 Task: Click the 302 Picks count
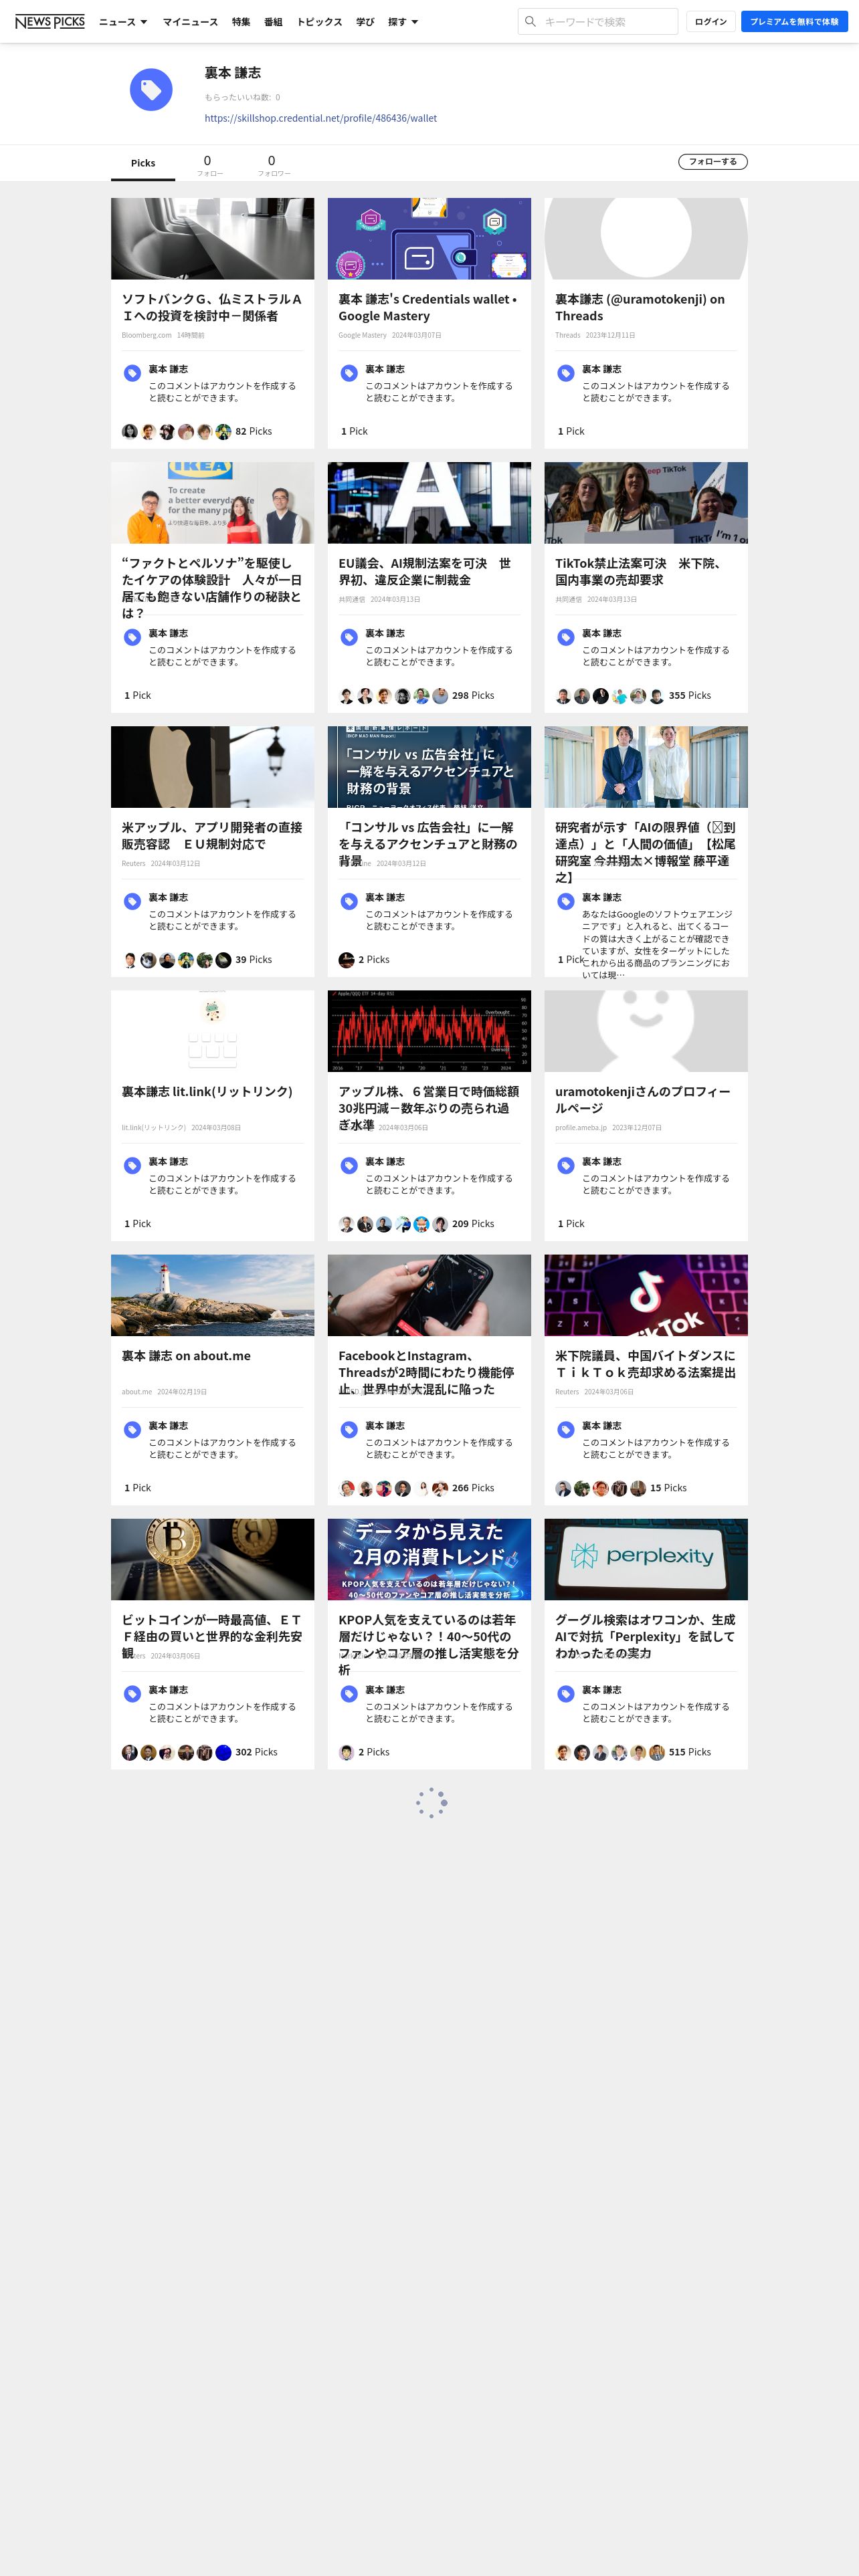click(x=256, y=1752)
